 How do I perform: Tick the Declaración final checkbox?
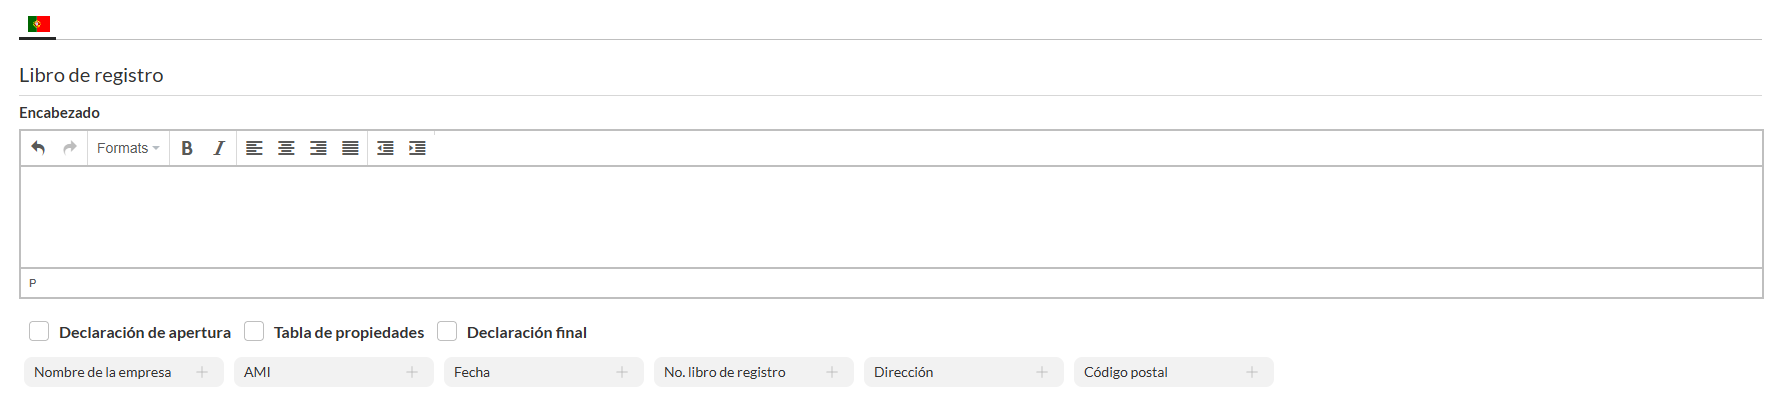[x=447, y=331]
